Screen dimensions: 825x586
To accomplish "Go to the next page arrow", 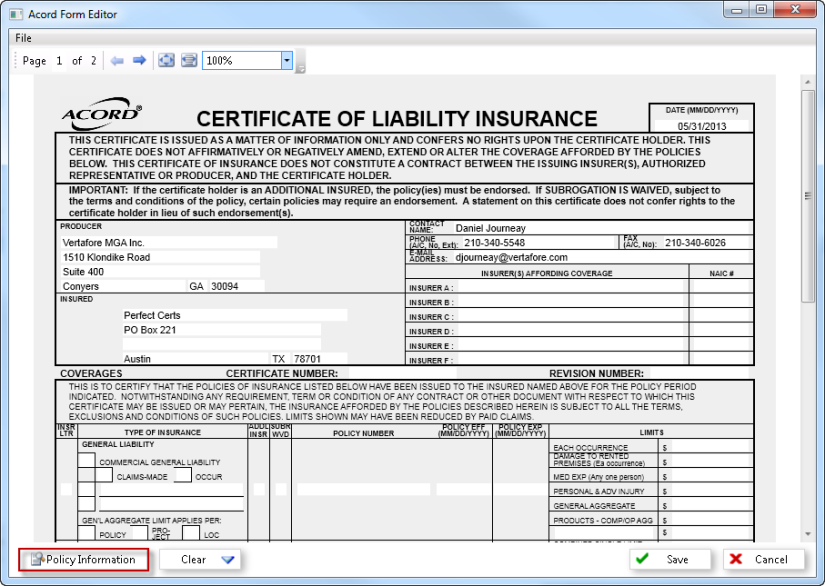I will click(140, 61).
